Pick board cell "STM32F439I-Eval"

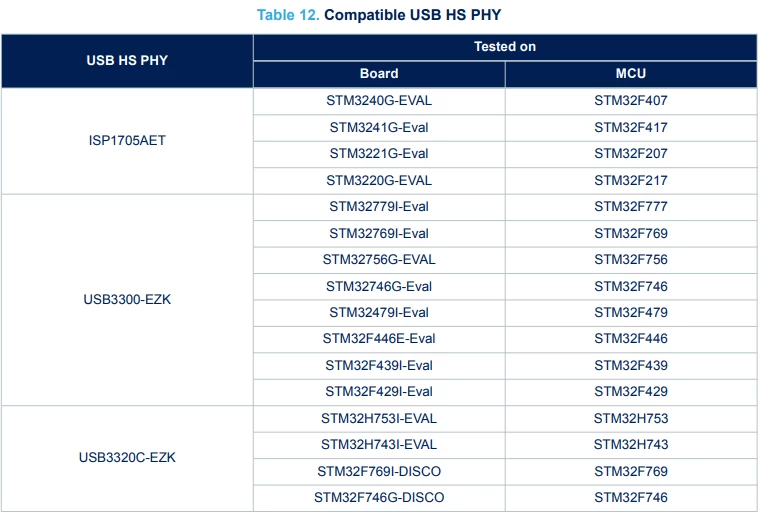tap(379, 366)
